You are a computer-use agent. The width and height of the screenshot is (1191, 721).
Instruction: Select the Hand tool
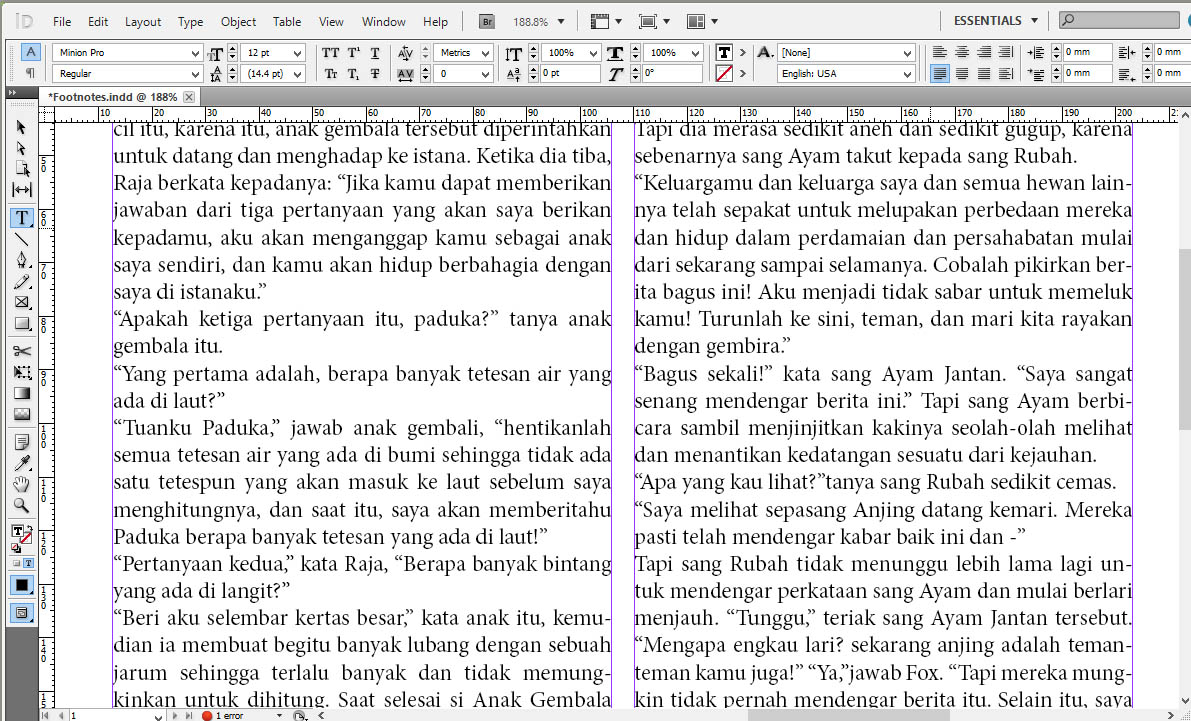coord(21,485)
